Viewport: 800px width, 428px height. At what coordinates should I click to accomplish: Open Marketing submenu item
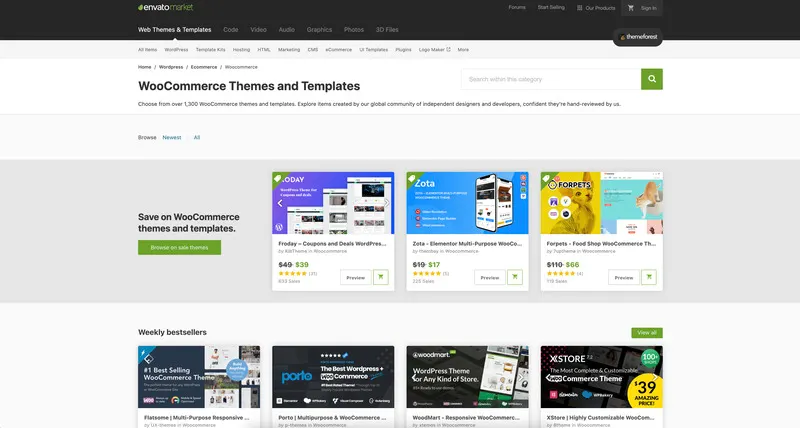point(289,49)
